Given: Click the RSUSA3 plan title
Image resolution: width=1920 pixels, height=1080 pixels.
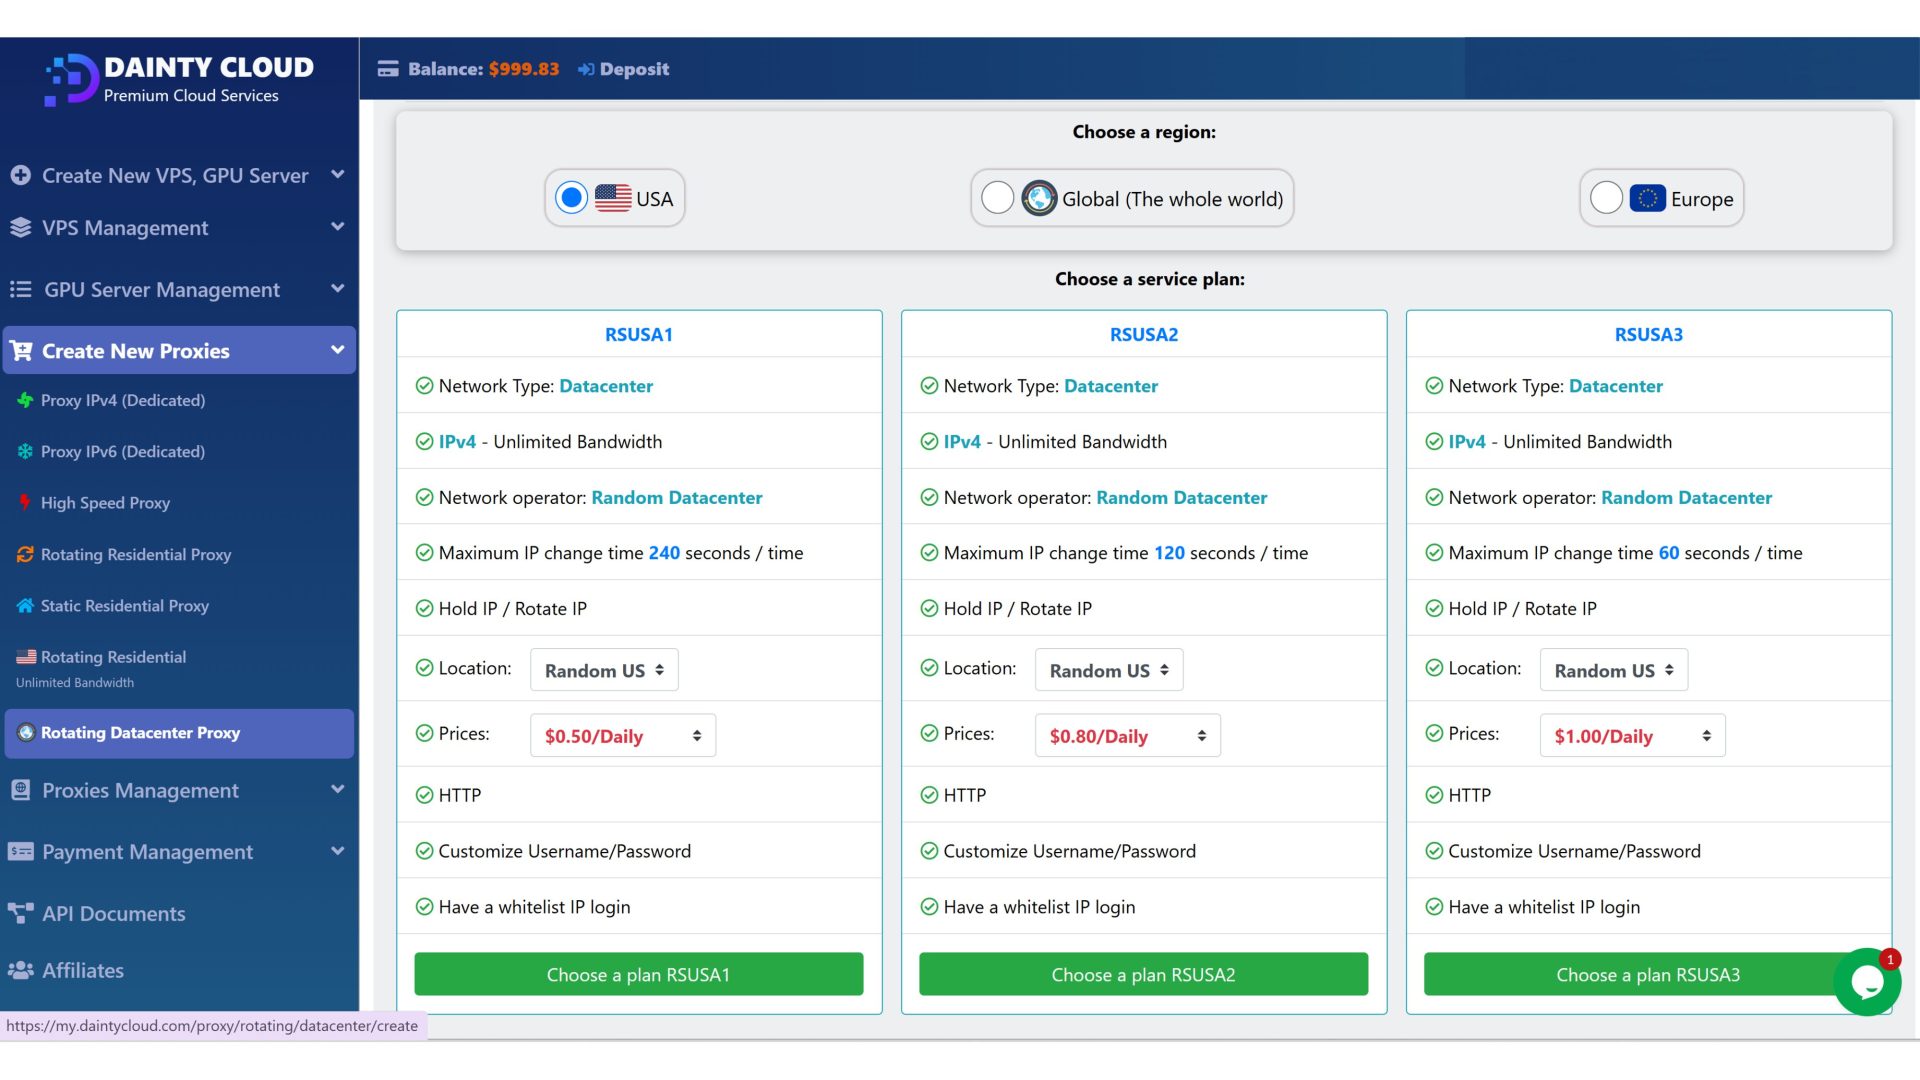Looking at the screenshot, I should 1648,335.
